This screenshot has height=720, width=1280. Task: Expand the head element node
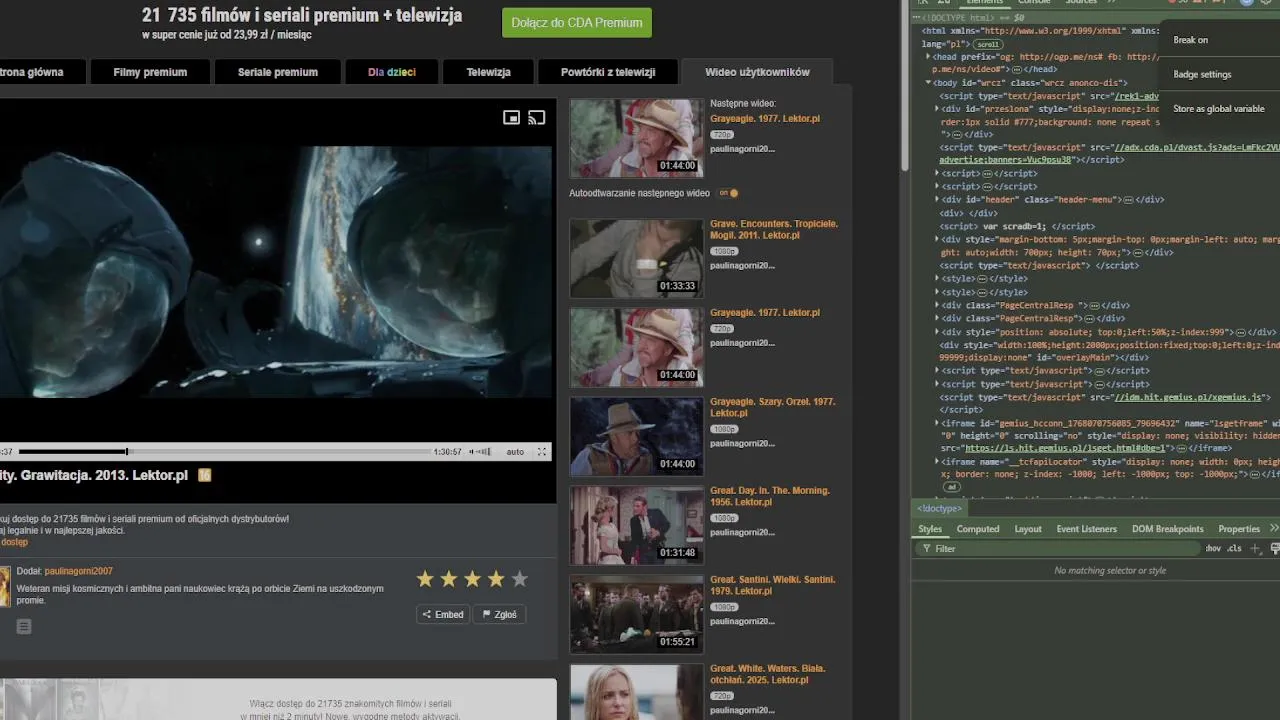click(928, 57)
